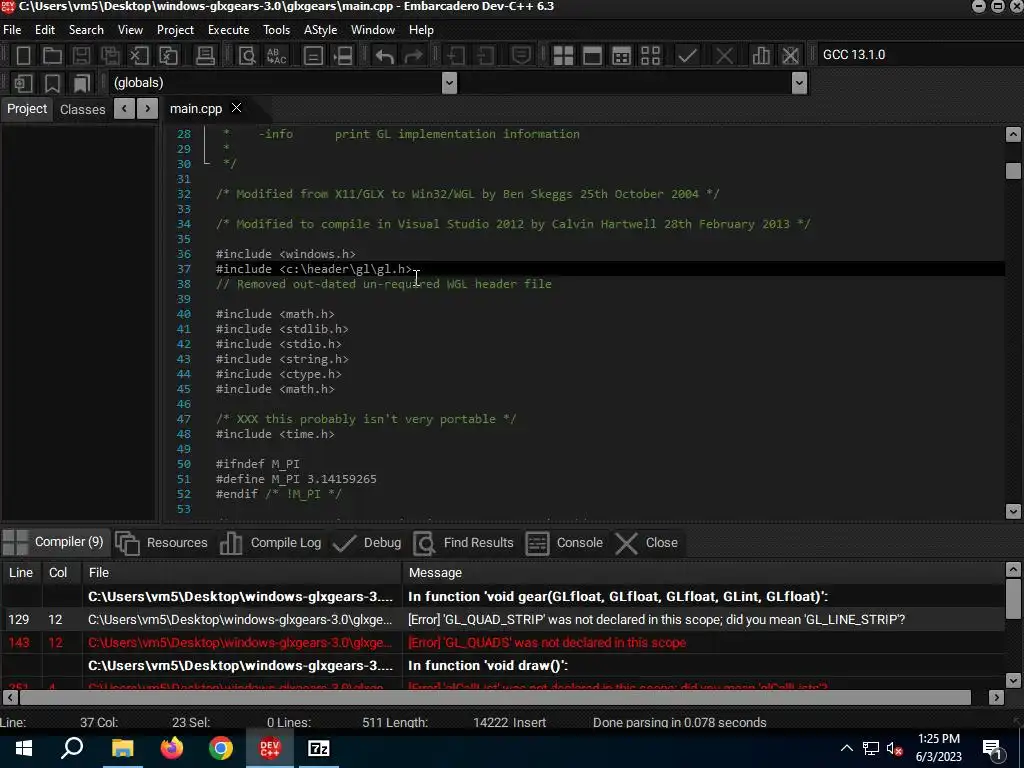Click the Compile four-squares icon
This screenshot has width=1024, height=768.
click(x=563, y=56)
